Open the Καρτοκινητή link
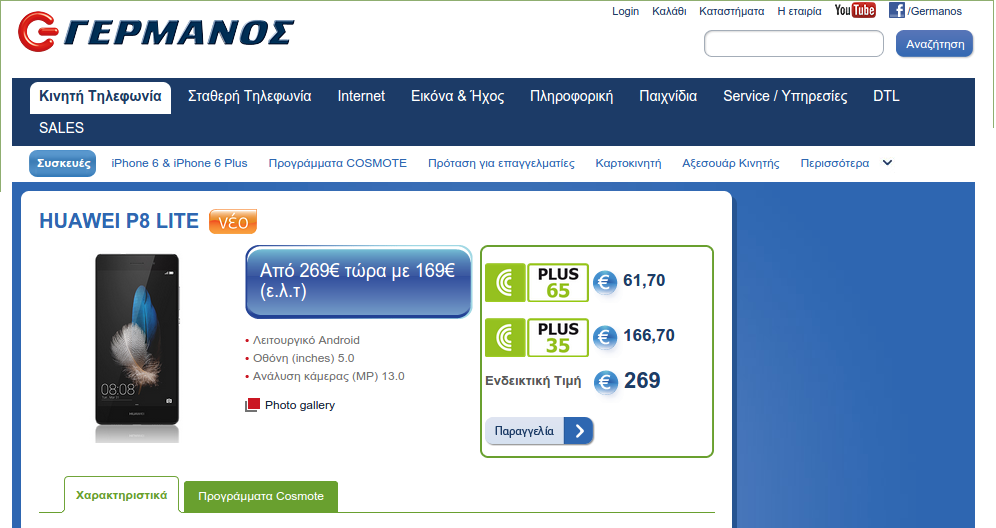Image resolution: width=996 pixels, height=528 pixels. pyautogui.click(x=628, y=163)
